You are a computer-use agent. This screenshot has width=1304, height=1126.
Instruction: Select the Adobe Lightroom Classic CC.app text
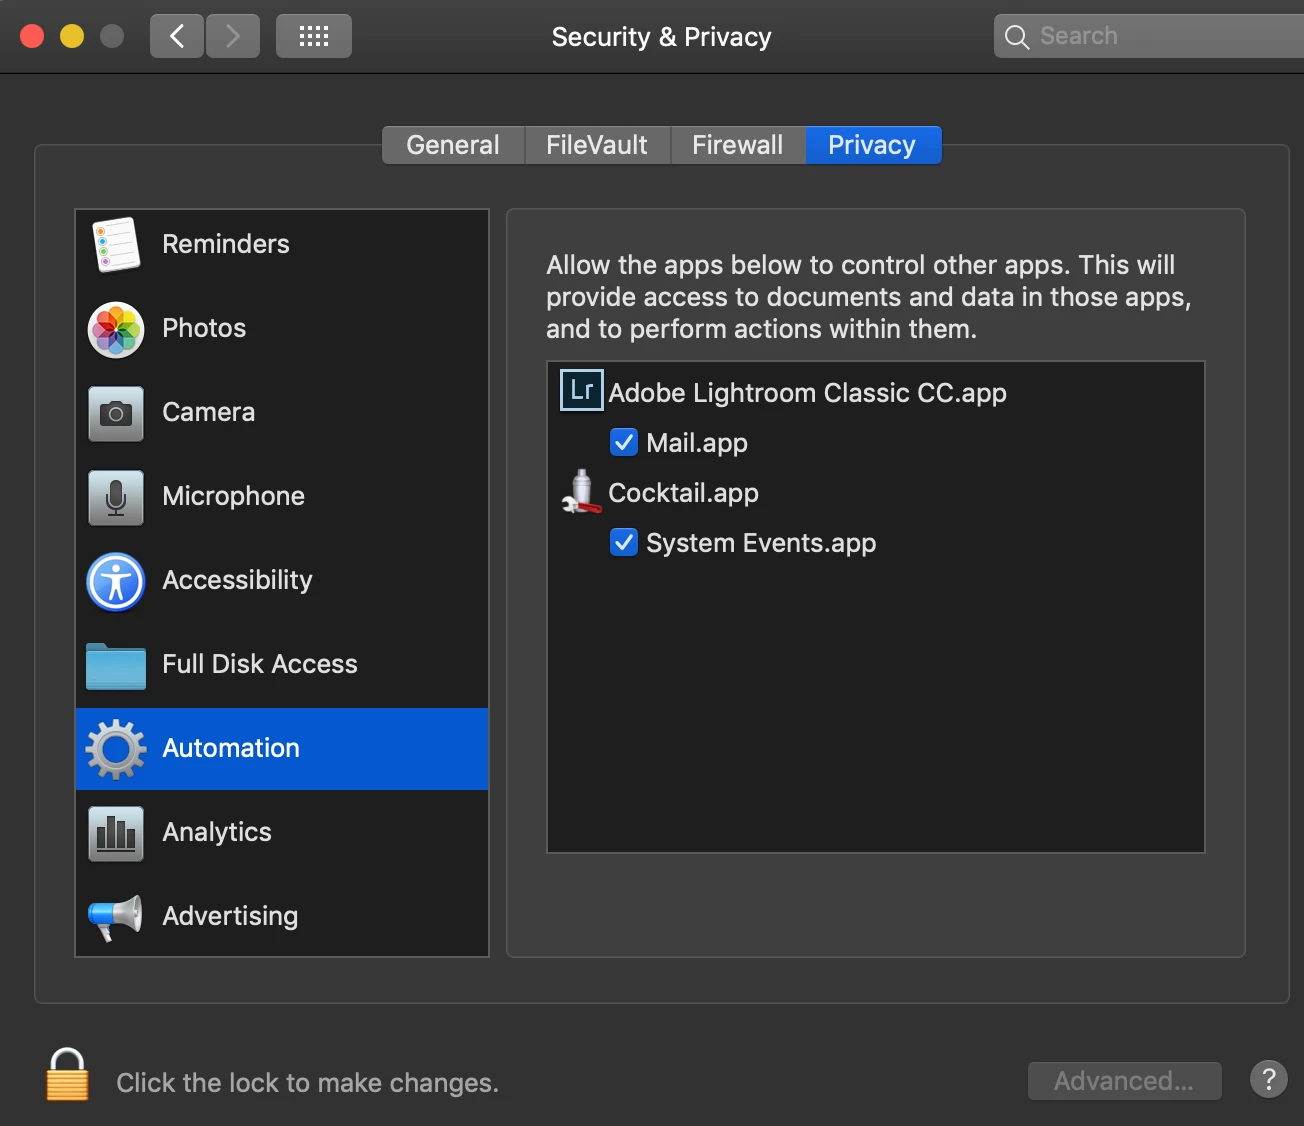(x=808, y=393)
